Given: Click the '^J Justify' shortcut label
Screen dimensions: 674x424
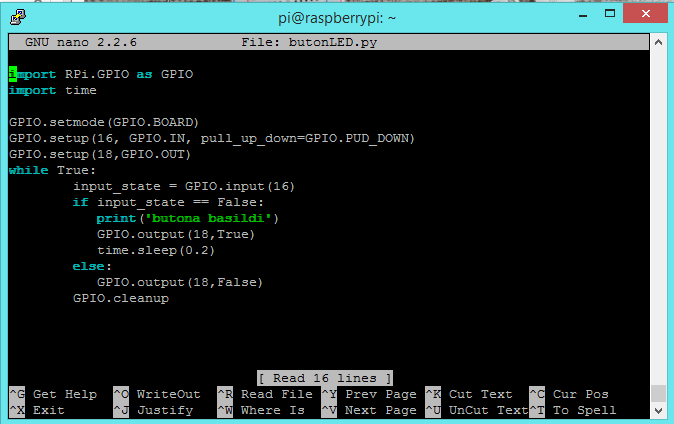Looking at the screenshot, I should [153, 410].
